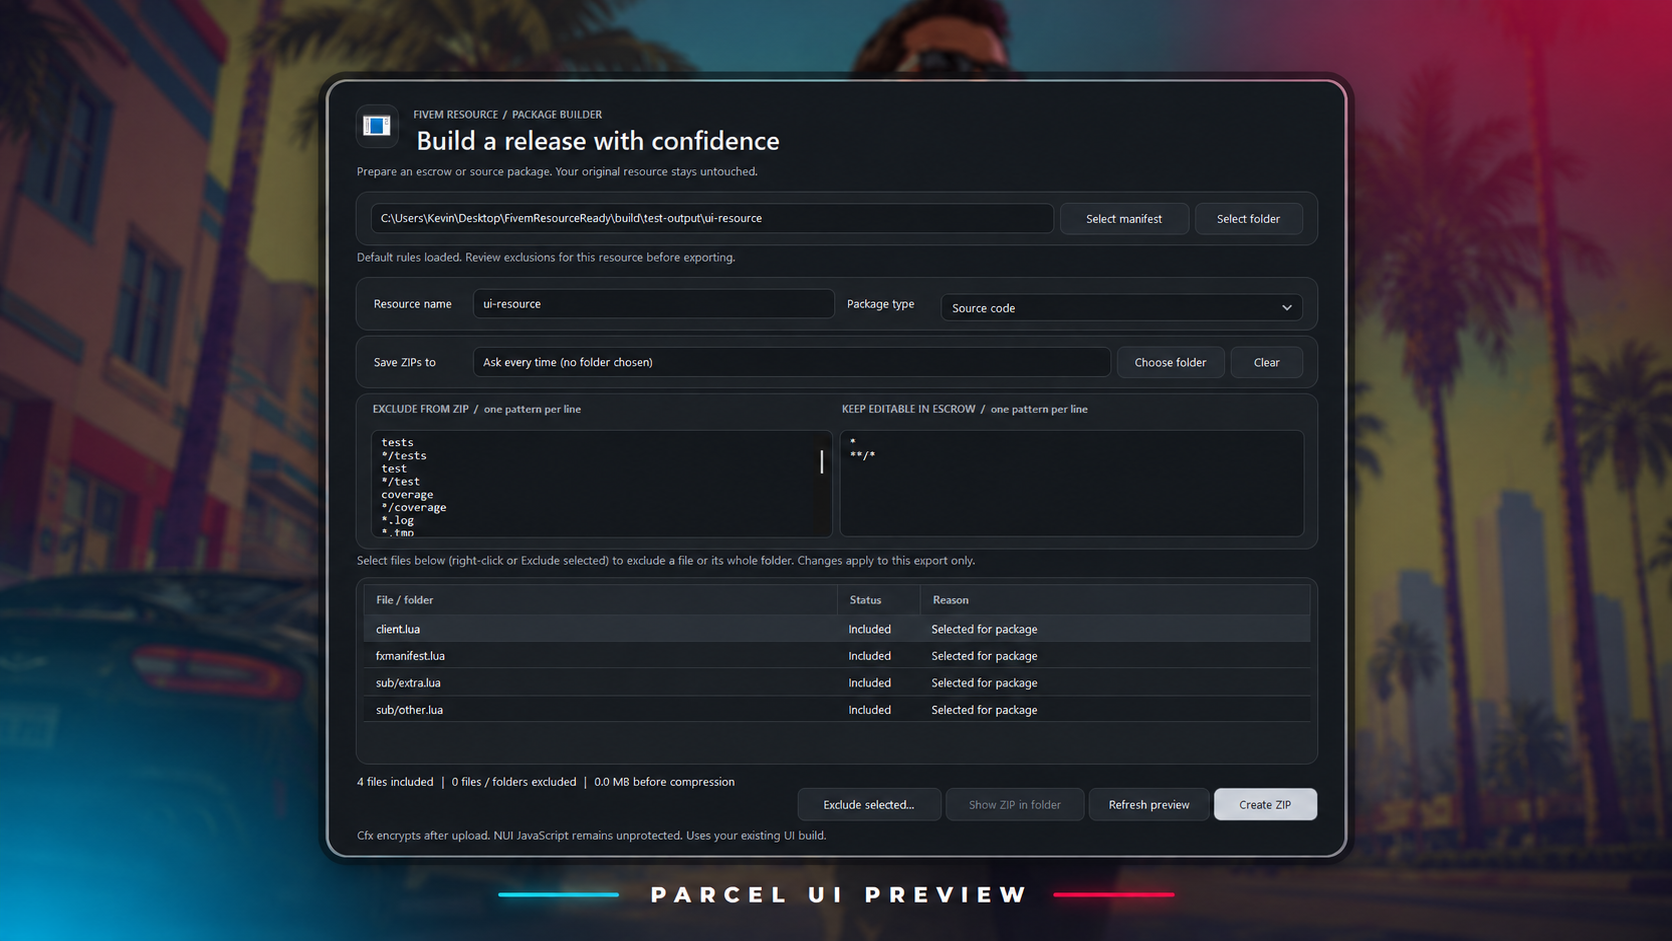Click the Select manifest button
Image resolution: width=1672 pixels, height=941 pixels.
click(1124, 219)
